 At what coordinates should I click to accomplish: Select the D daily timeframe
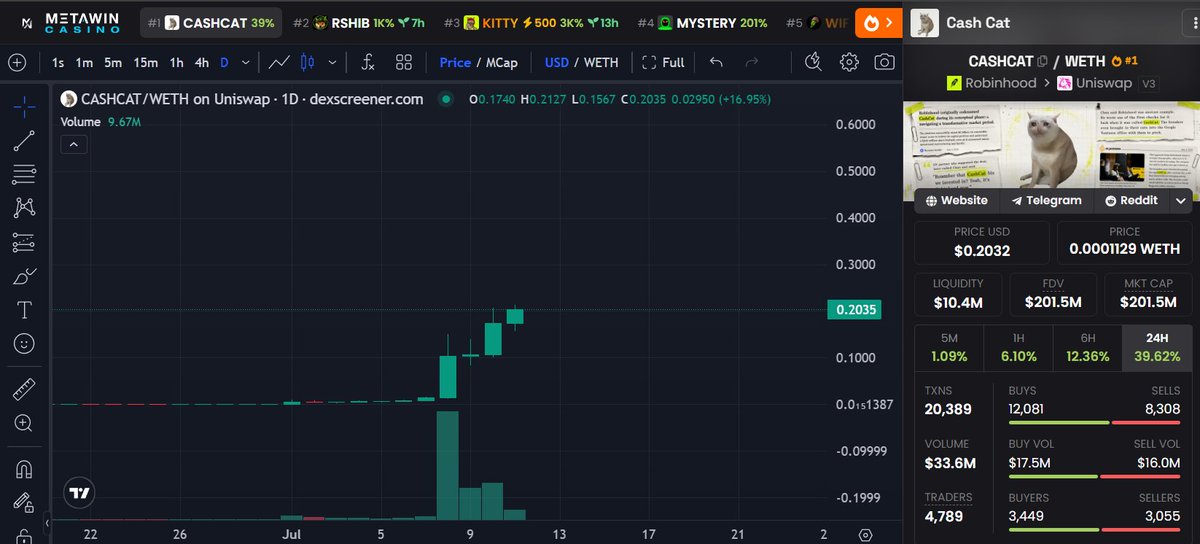(x=224, y=62)
